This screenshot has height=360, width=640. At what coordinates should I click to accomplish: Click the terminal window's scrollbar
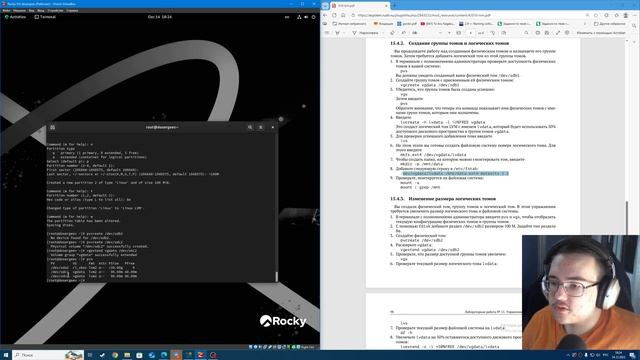(x=276, y=276)
